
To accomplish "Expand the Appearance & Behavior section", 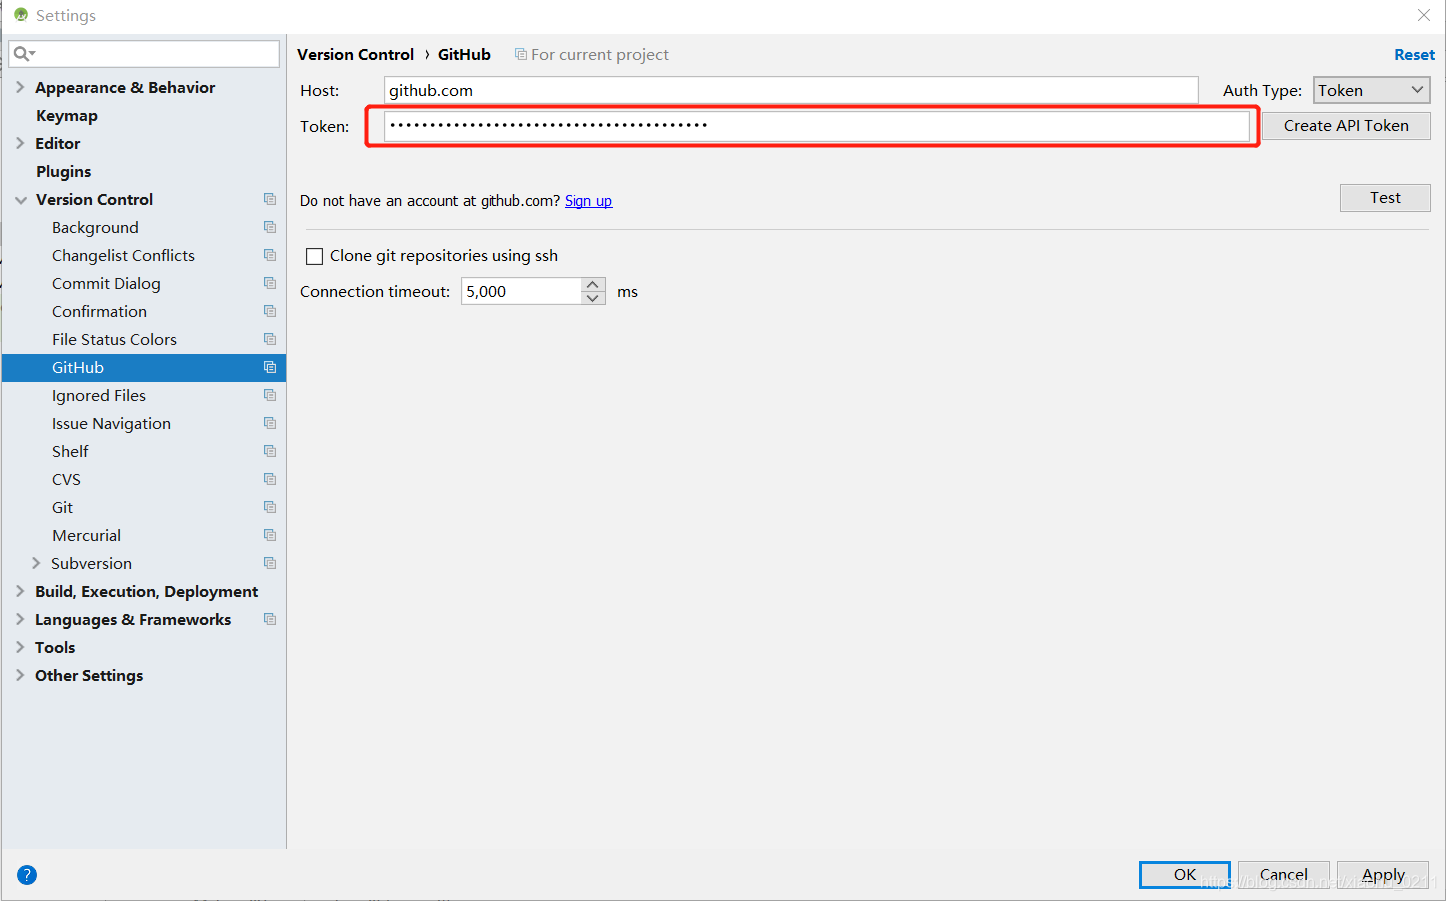I will (20, 87).
